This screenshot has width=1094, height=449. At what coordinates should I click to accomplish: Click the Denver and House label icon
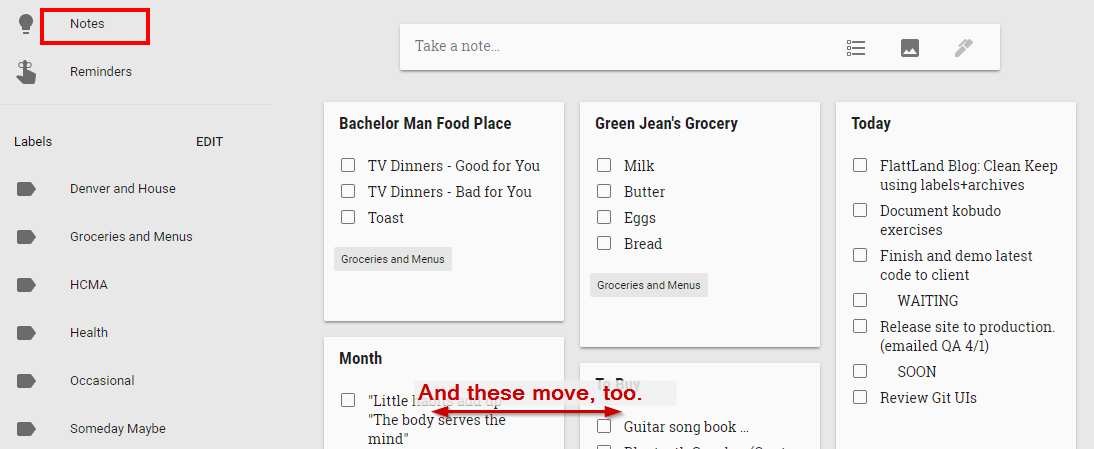[x=27, y=189]
